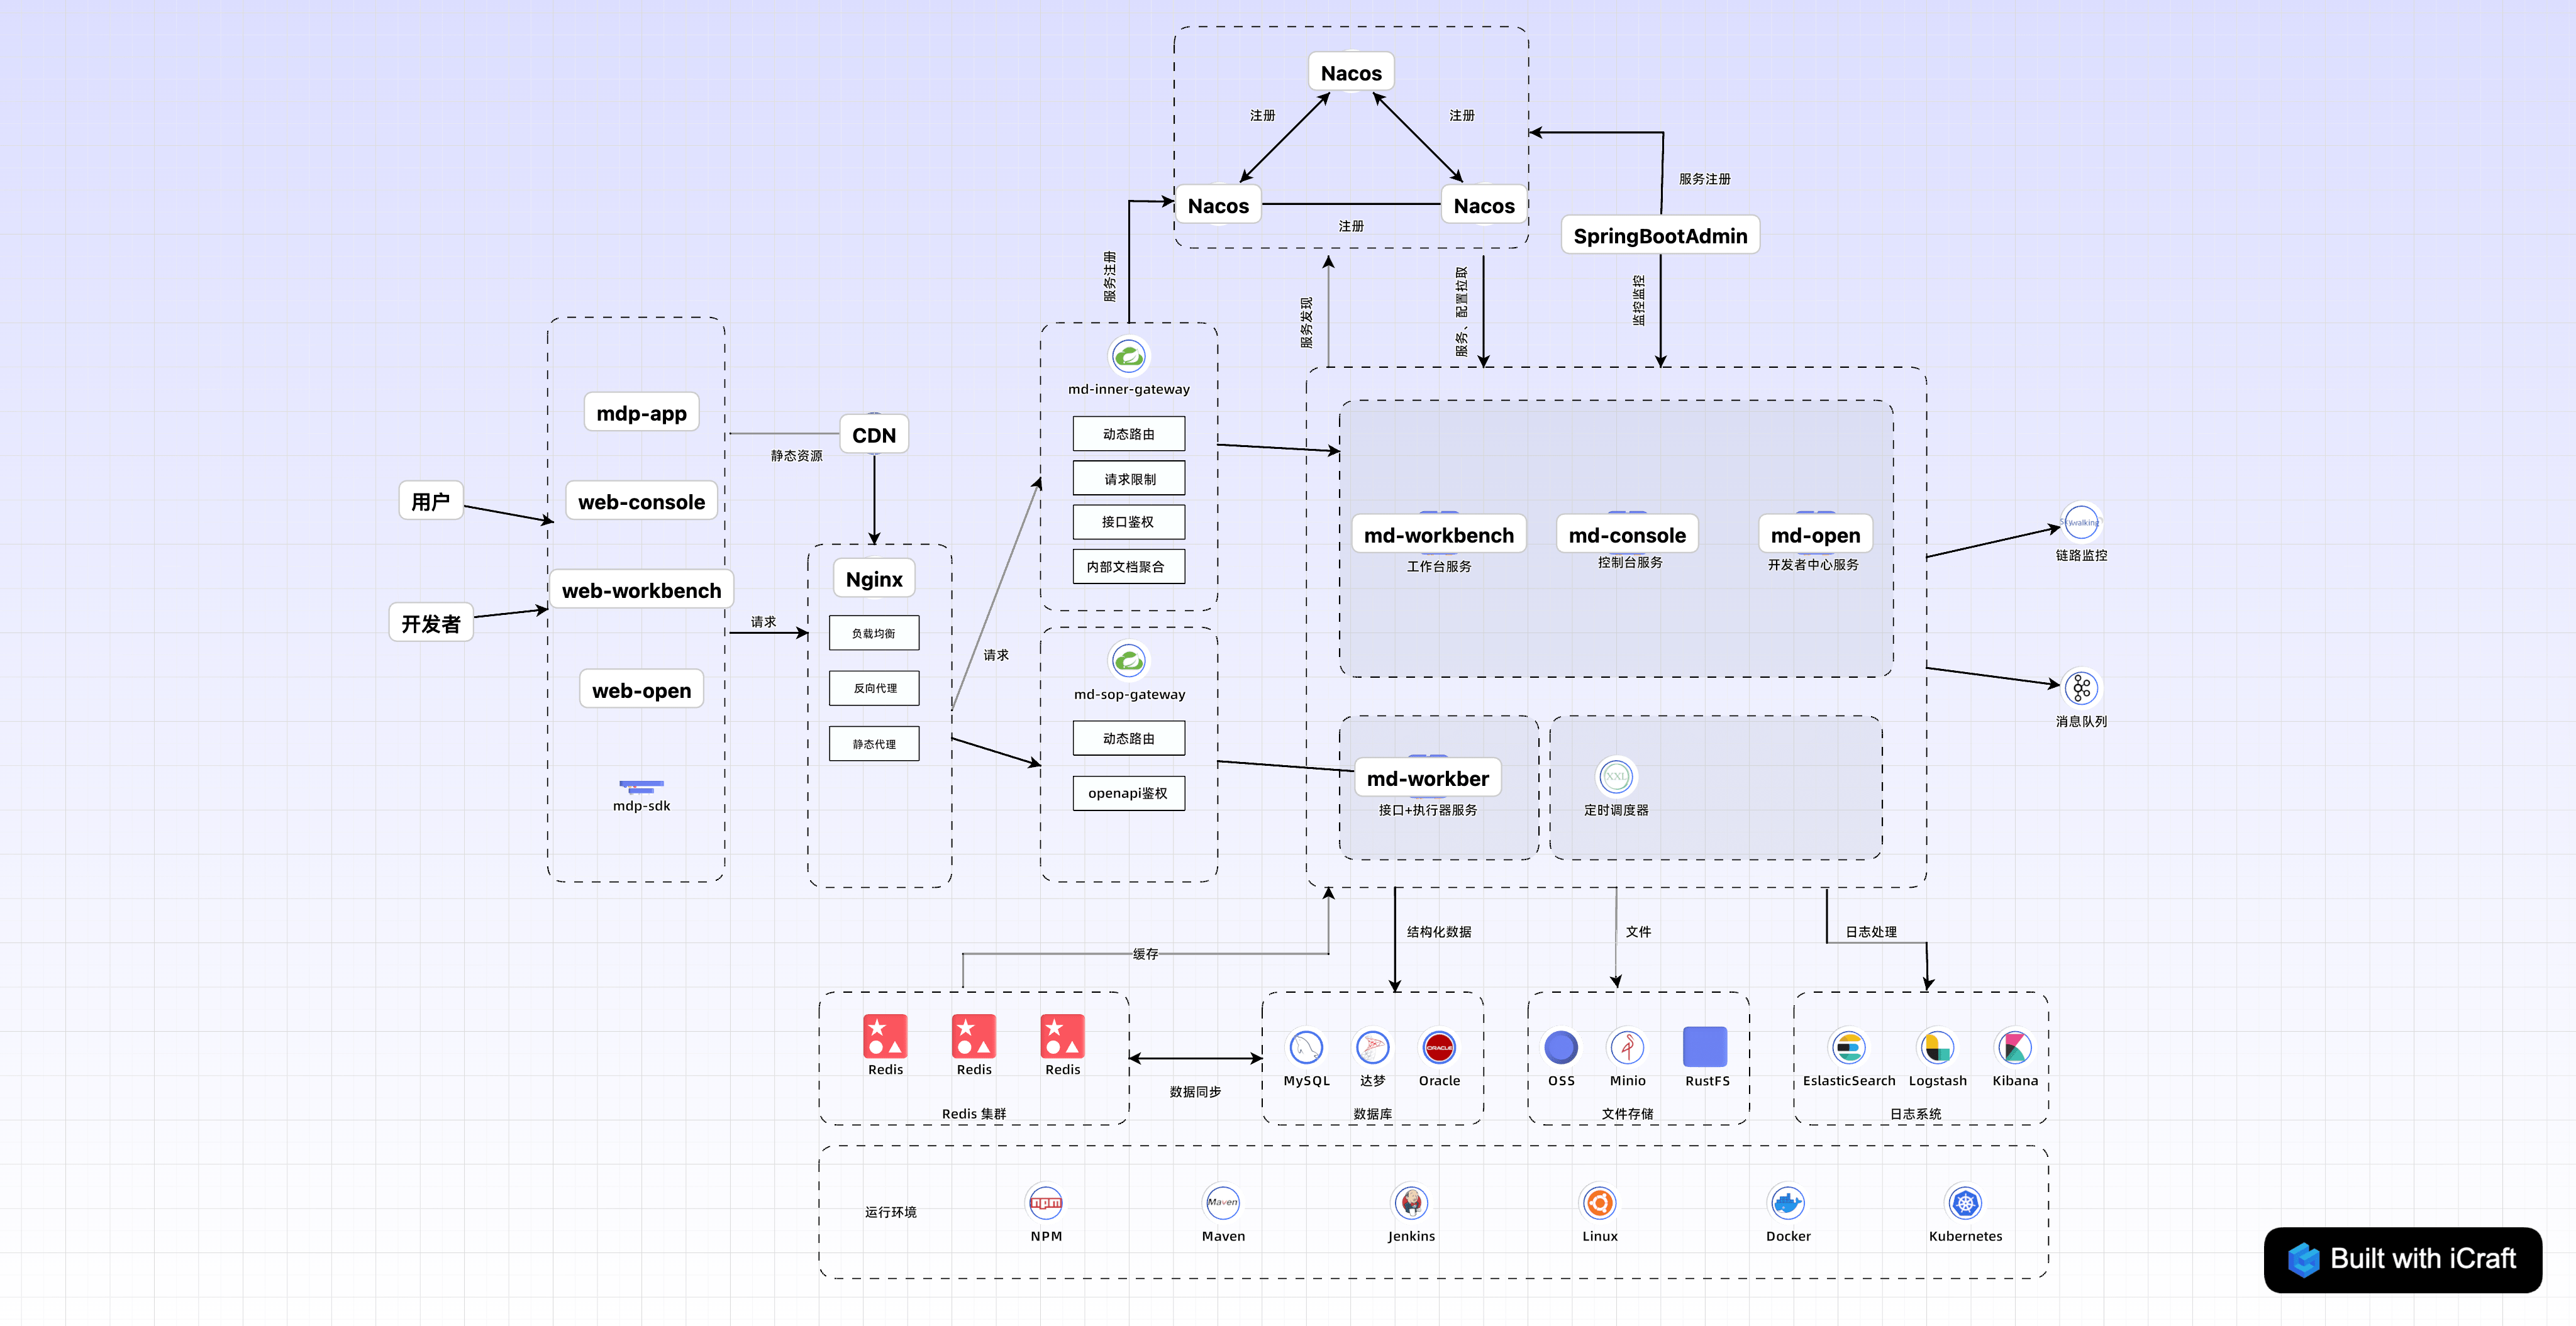The image size is (2576, 1326).
Task: Click the middle Redis icon
Action: point(973,1036)
